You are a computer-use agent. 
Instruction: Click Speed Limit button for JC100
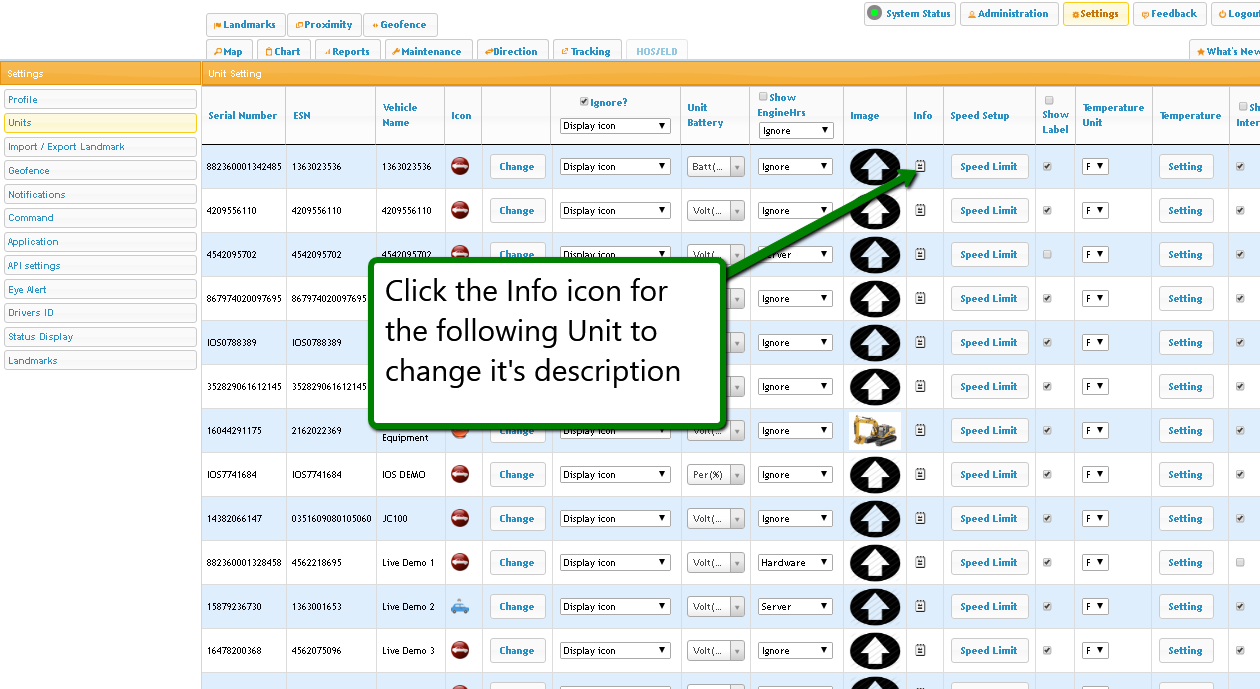tap(988, 519)
